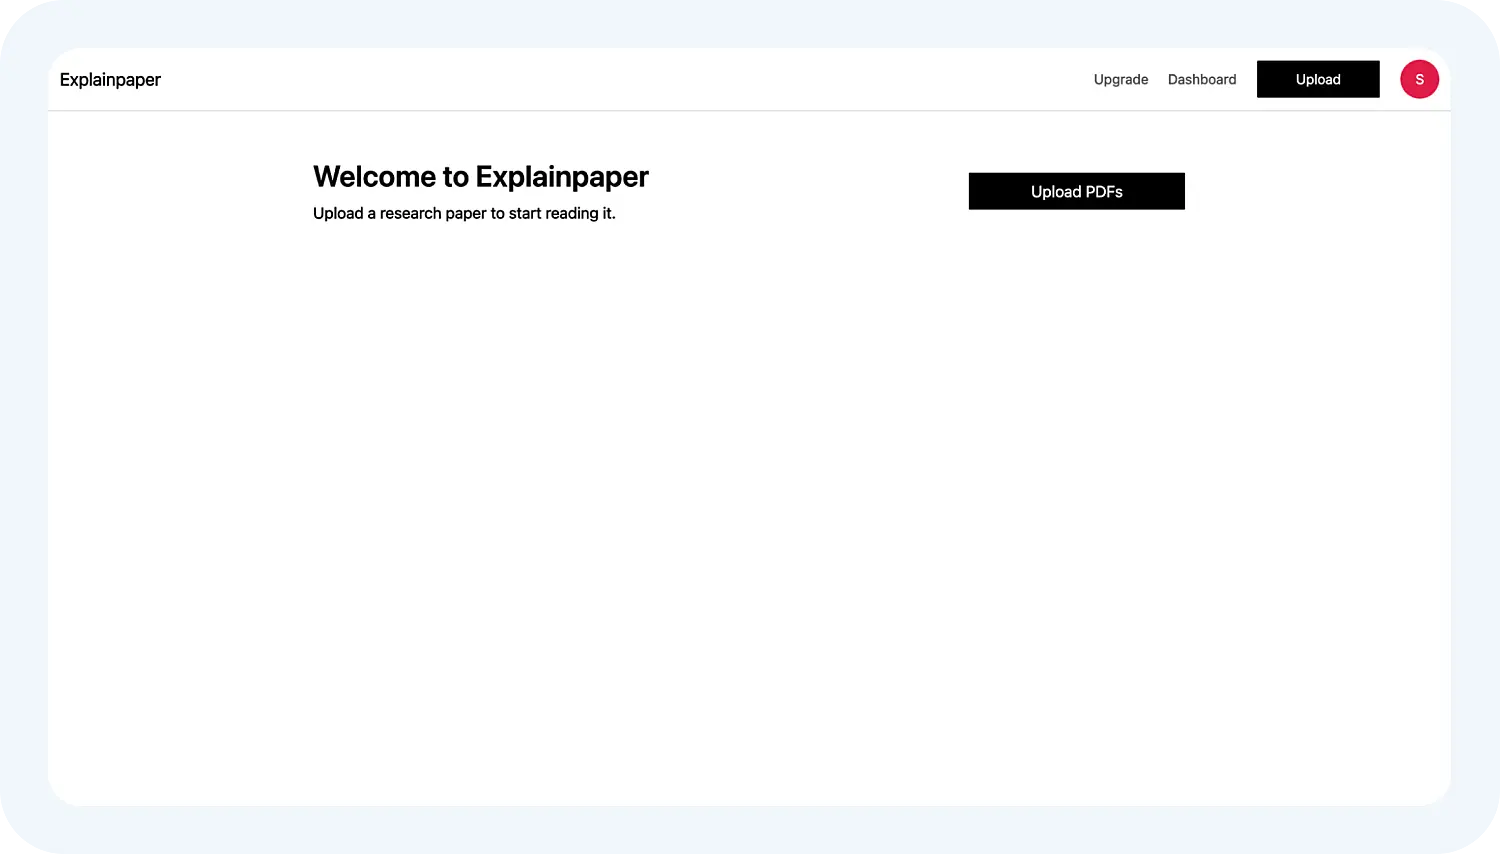Click the "Upload a research paper" subtitle text
This screenshot has height=854, width=1500.
(x=464, y=213)
